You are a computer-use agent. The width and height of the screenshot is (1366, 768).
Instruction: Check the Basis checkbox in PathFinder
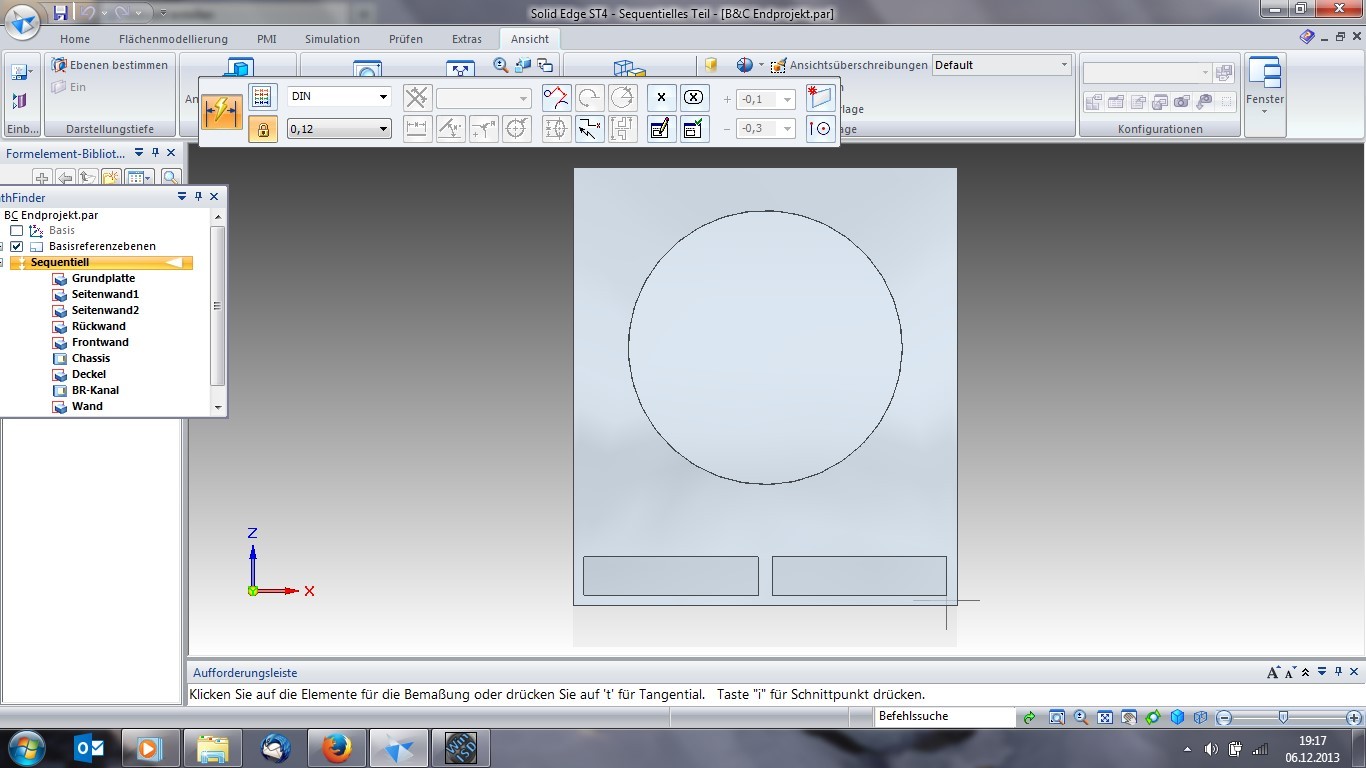point(17,231)
